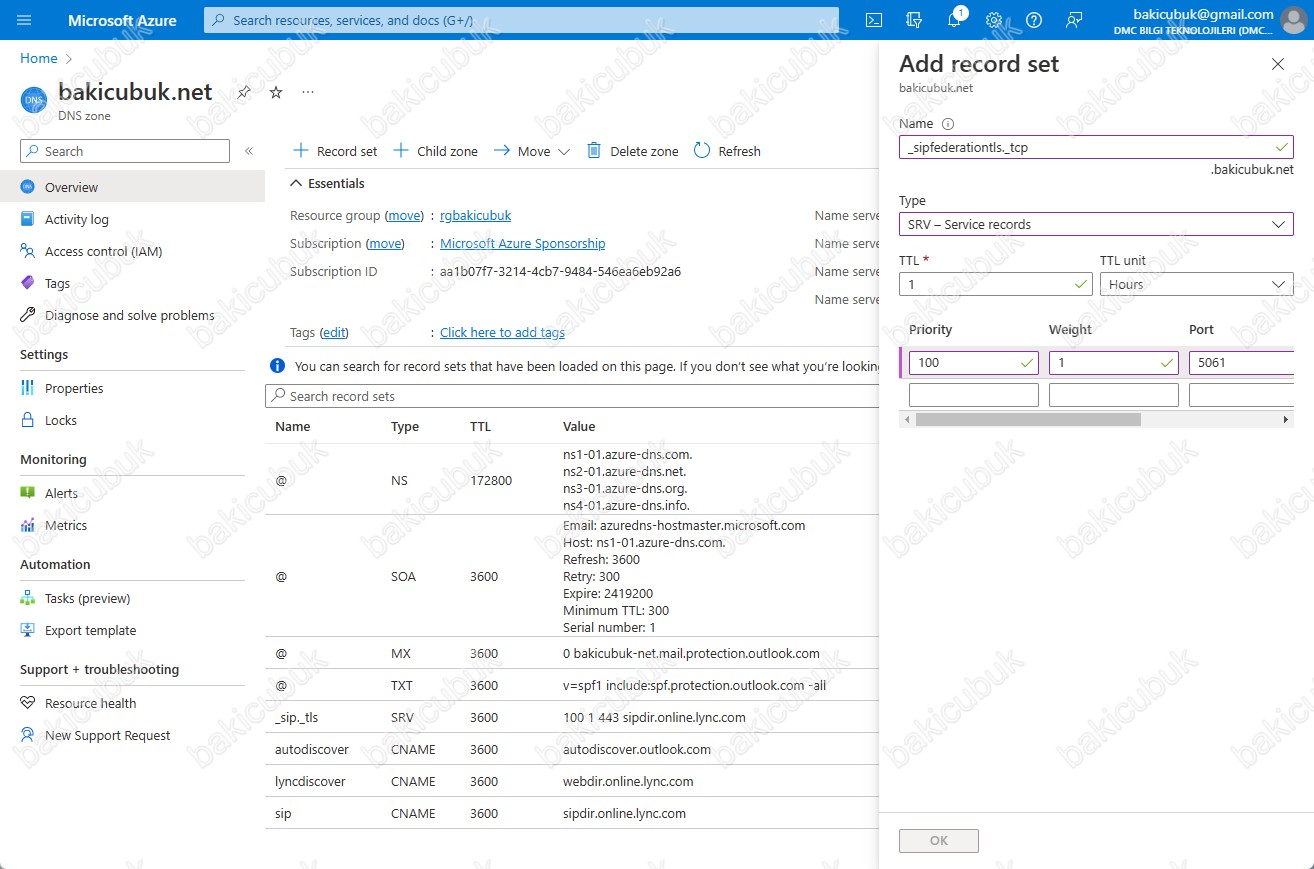
Task: Open the Feedback icon in header
Action: (x=1074, y=20)
